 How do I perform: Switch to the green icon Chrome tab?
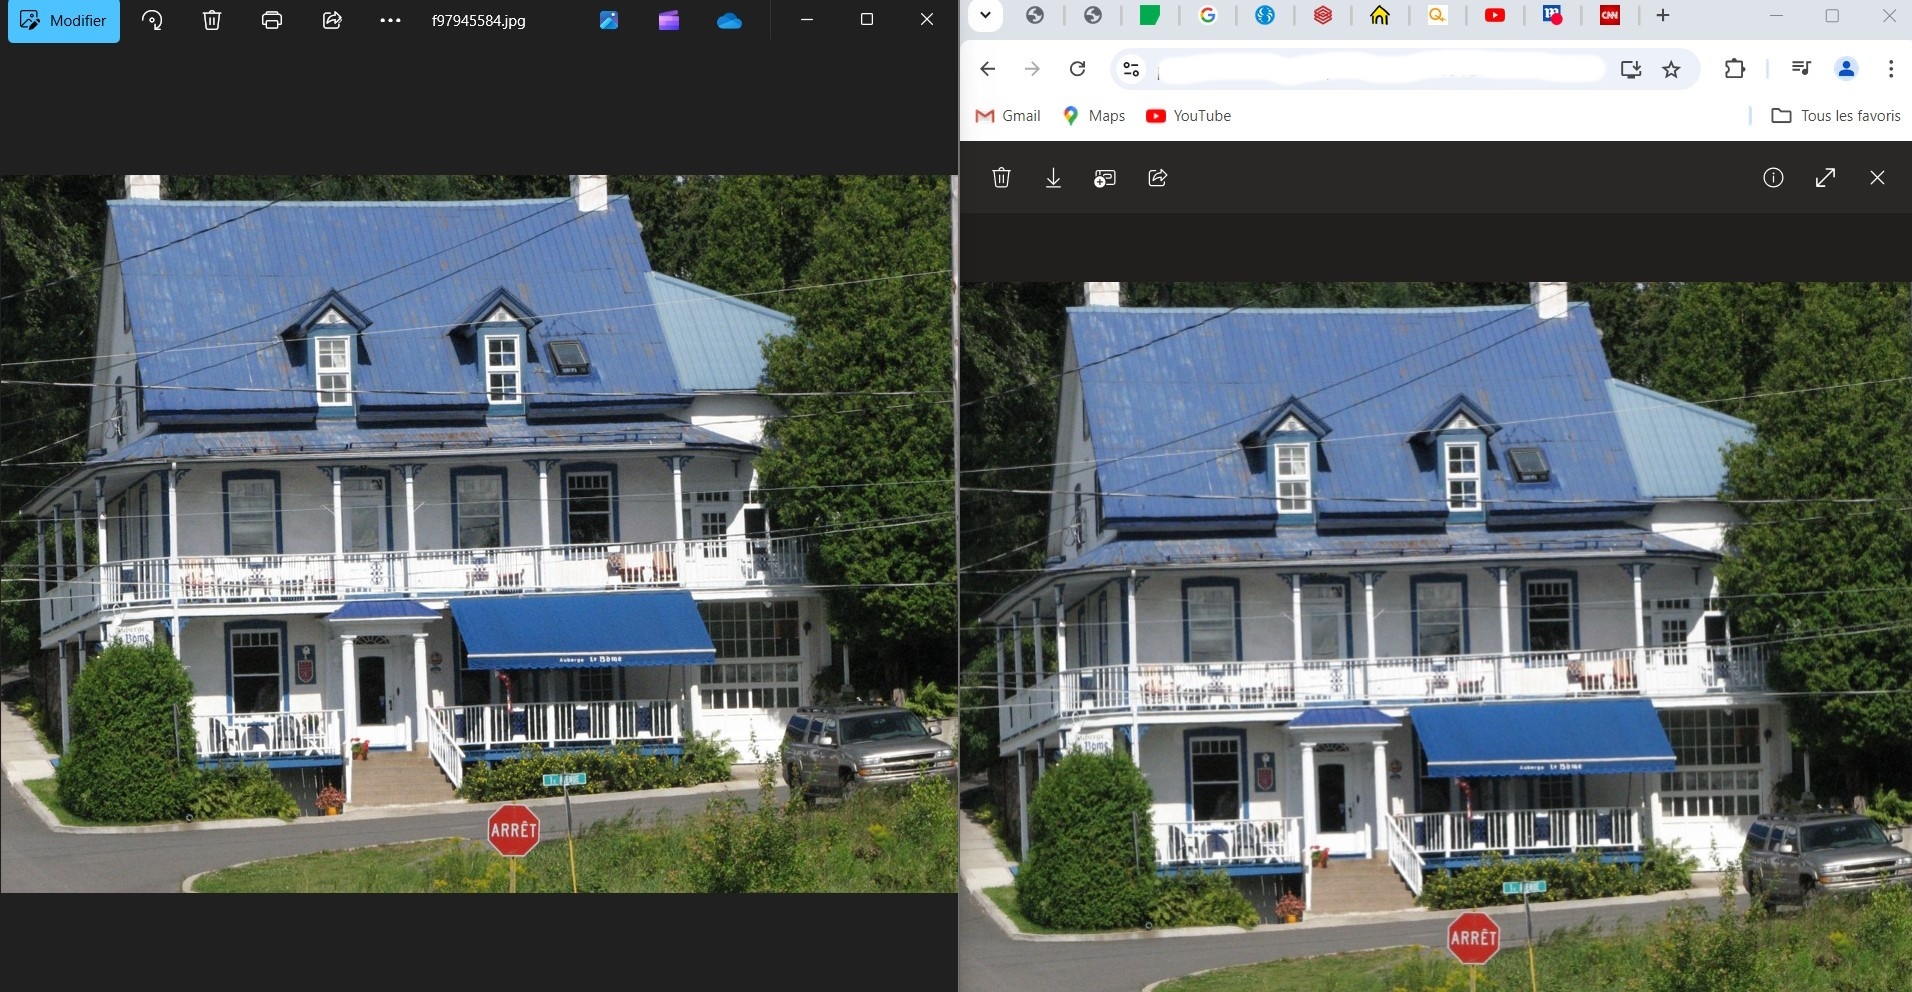pyautogui.click(x=1150, y=15)
